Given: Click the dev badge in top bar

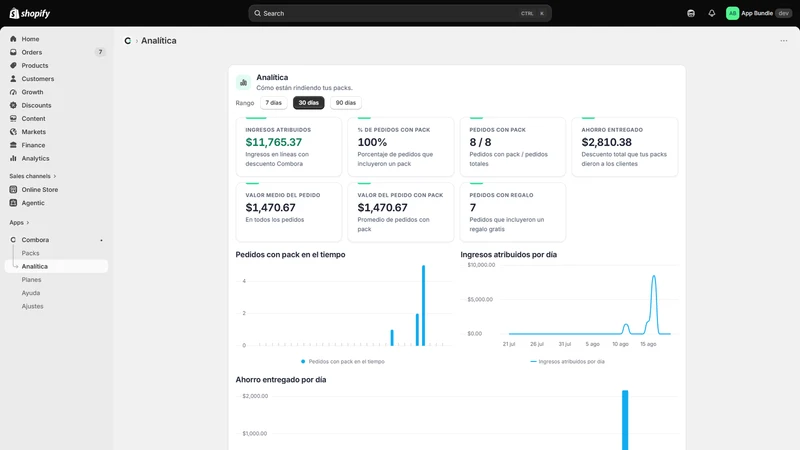Looking at the screenshot, I should pos(784,13).
